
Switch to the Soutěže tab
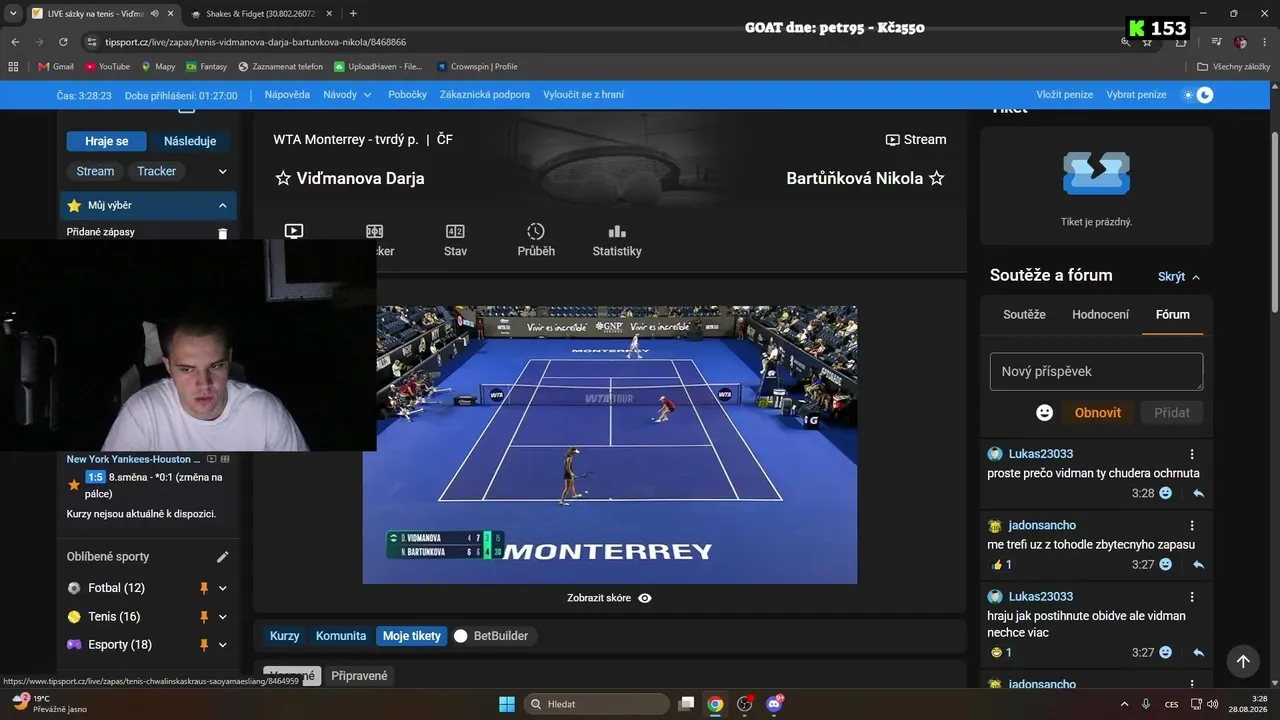[1024, 314]
